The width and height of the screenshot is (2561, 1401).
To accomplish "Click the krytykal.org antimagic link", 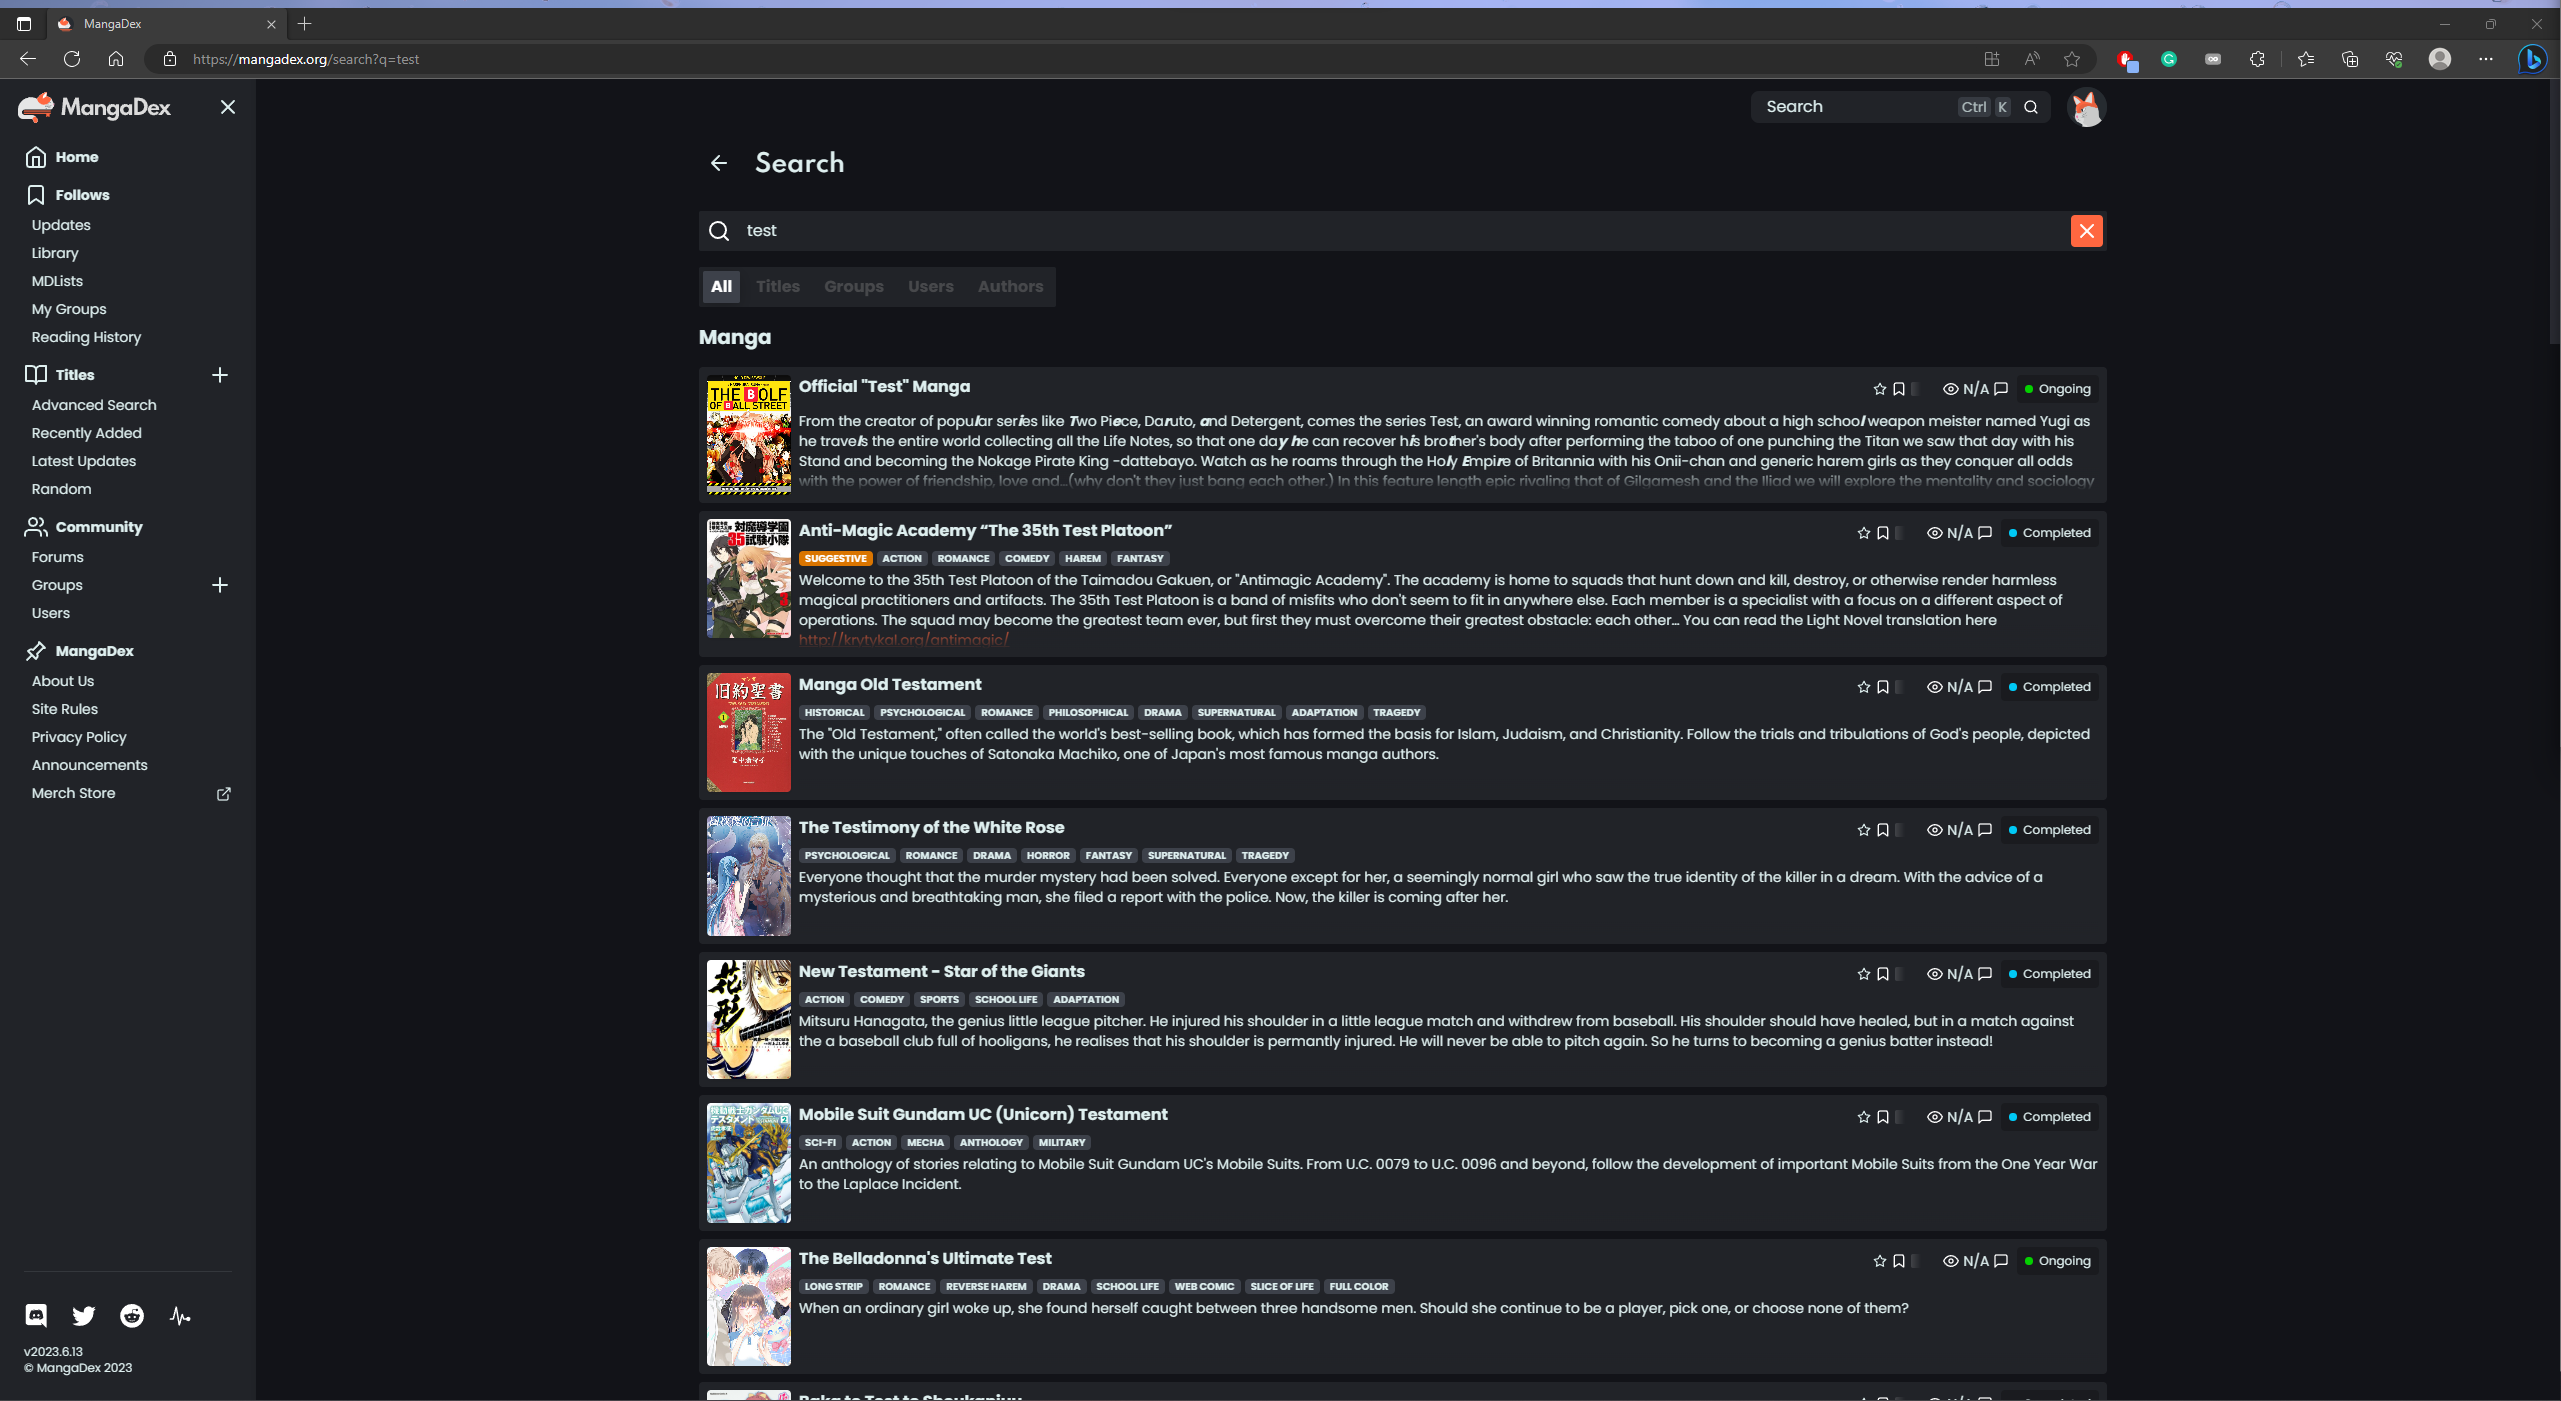I will click(x=903, y=640).
